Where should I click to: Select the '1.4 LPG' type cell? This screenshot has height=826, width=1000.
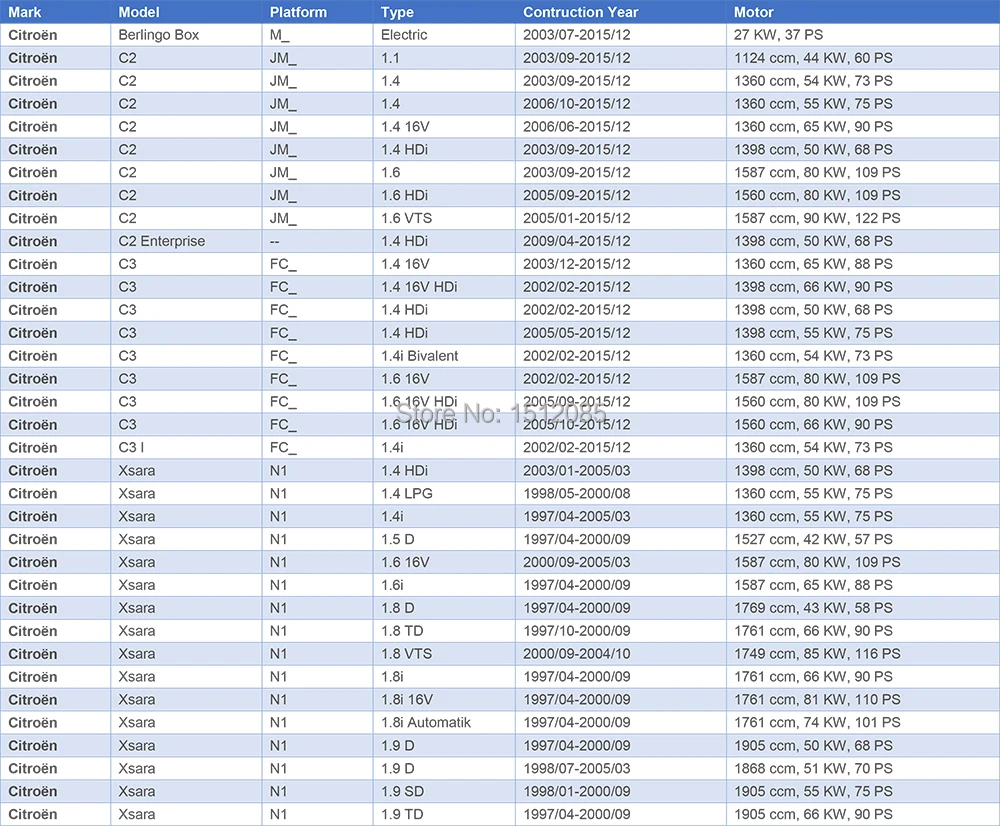pos(444,494)
